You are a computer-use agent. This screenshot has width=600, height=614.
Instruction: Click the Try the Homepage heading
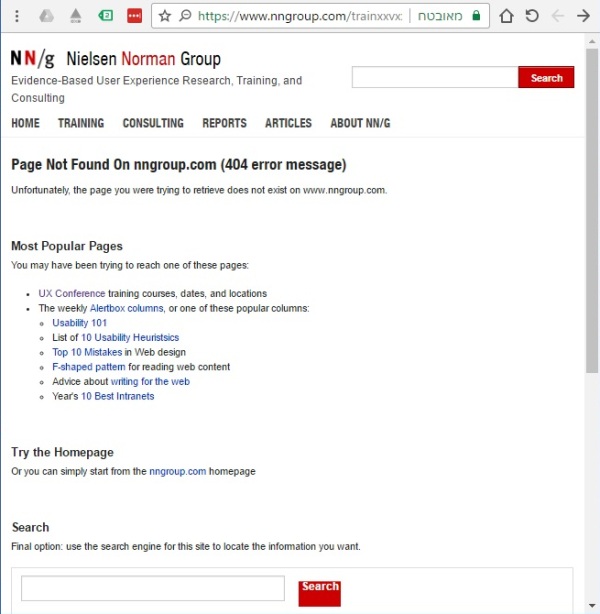[62, 452]
